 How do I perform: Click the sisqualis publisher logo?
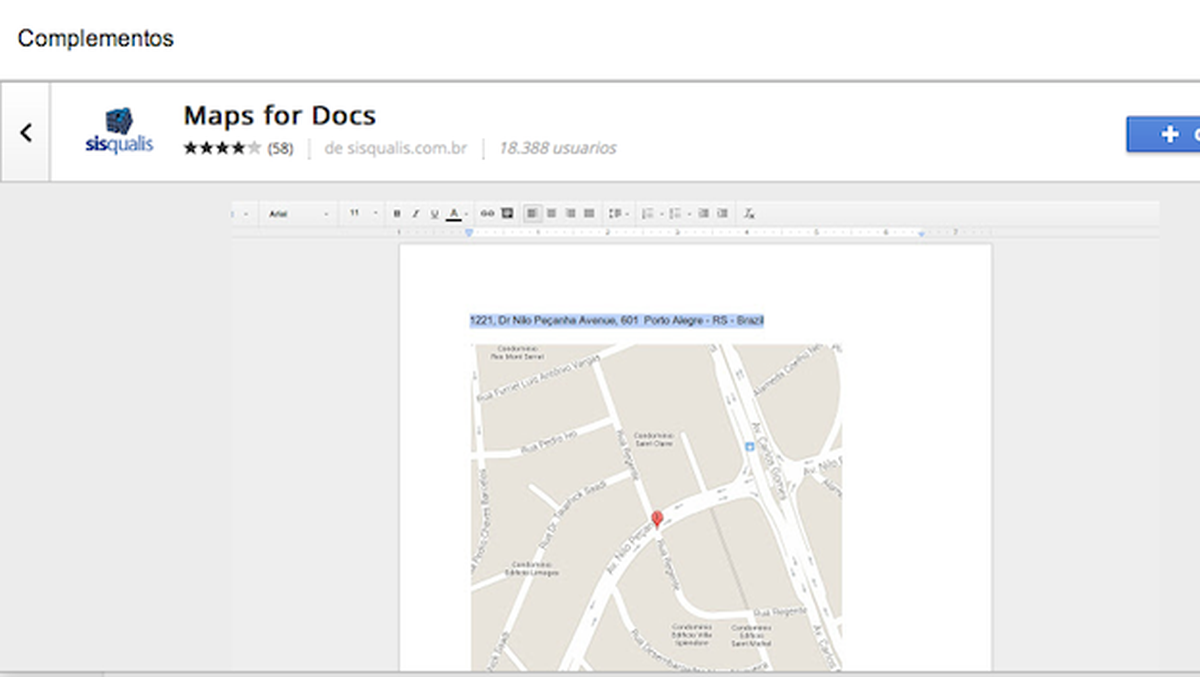click(118, 130)
